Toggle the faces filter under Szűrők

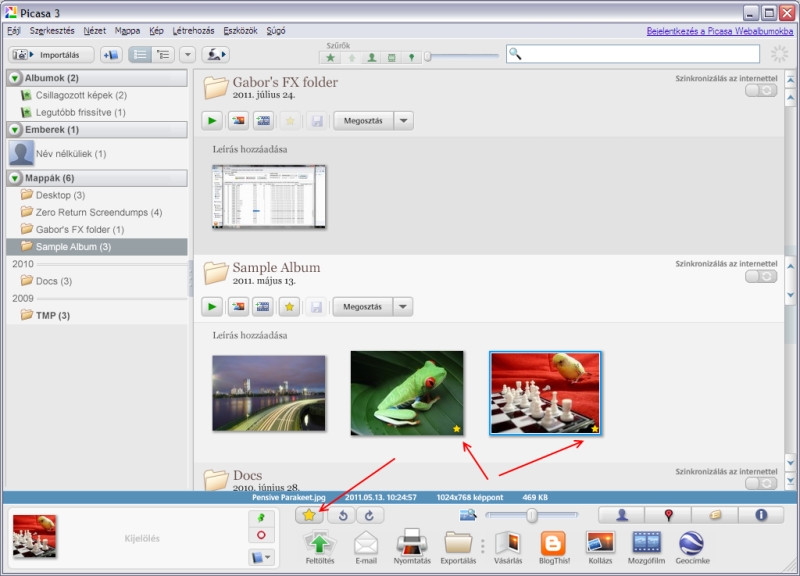[x=371, y=58]
